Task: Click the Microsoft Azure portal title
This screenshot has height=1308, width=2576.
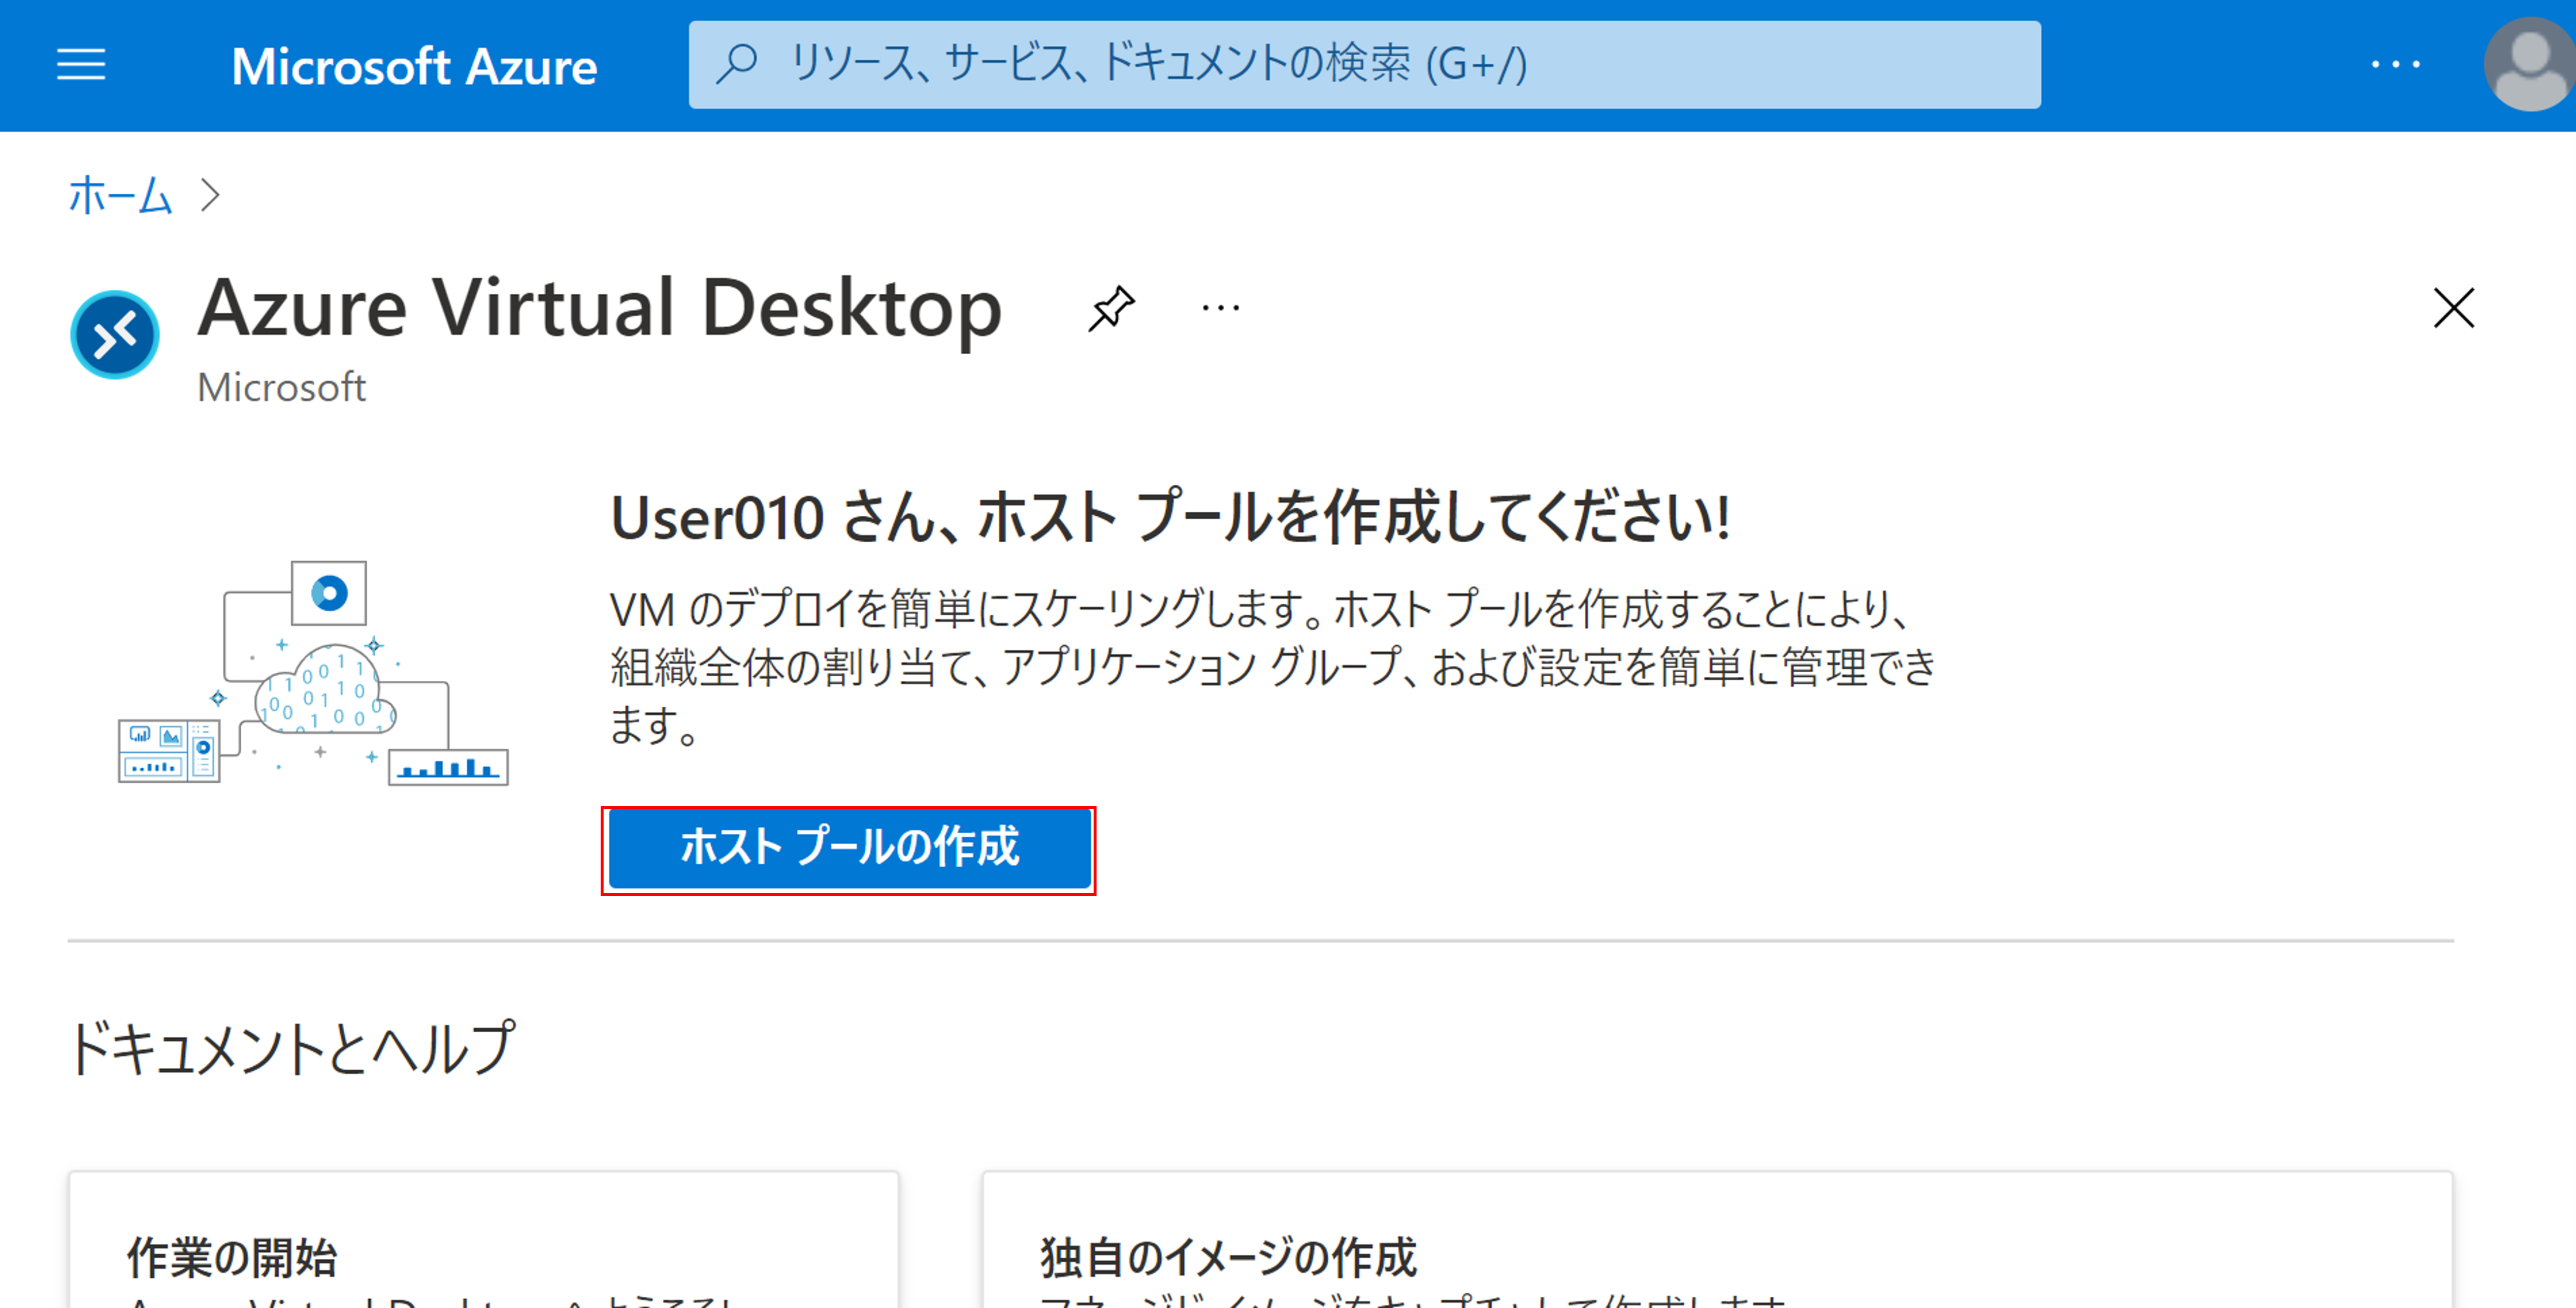Action: click(x=414, y=67)
